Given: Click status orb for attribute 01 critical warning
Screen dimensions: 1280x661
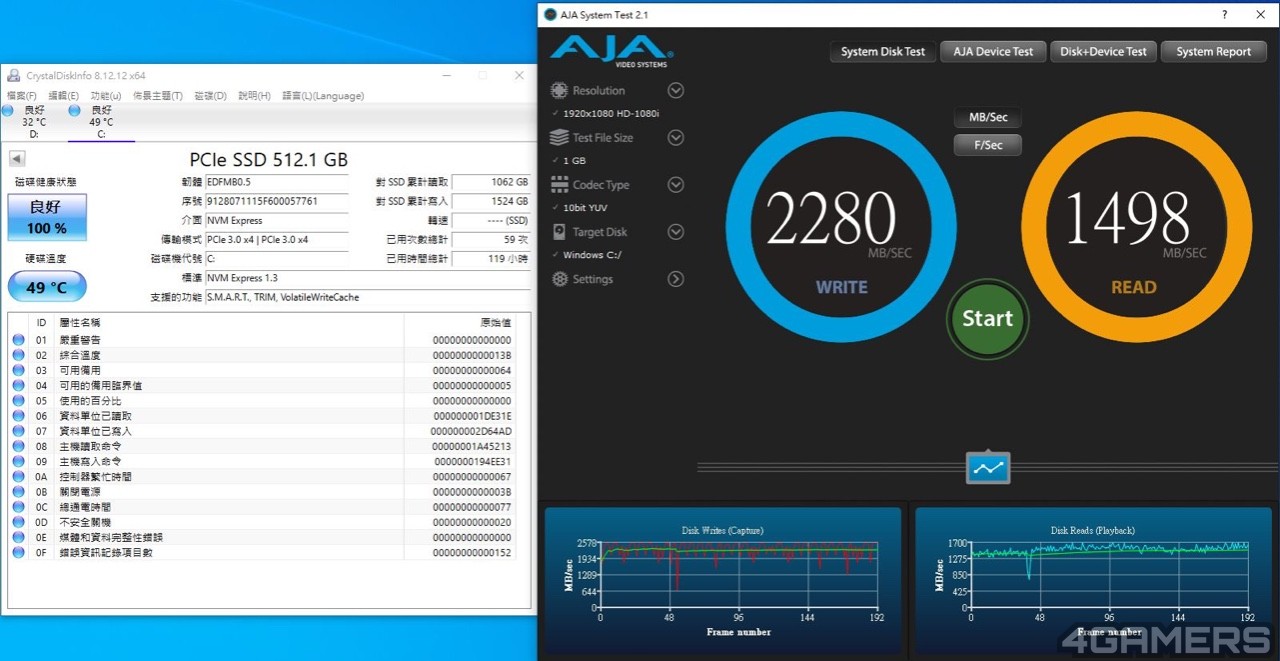Looking at the screenshot, I should pyautogui.click(x=18, y=340).
